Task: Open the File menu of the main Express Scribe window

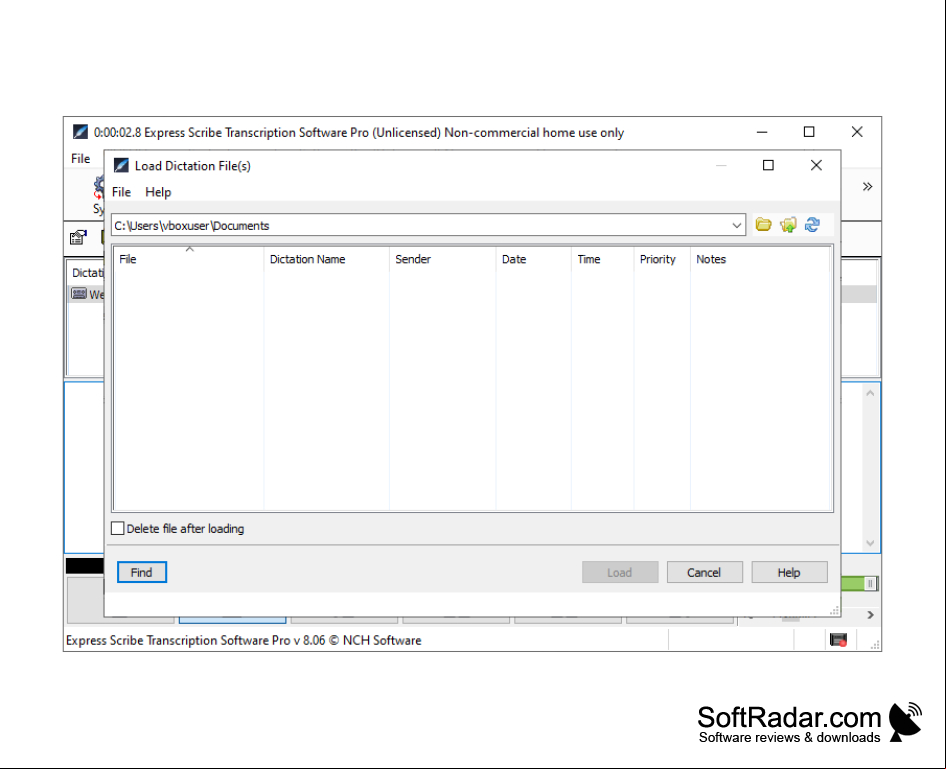Action: coord(80,159)
